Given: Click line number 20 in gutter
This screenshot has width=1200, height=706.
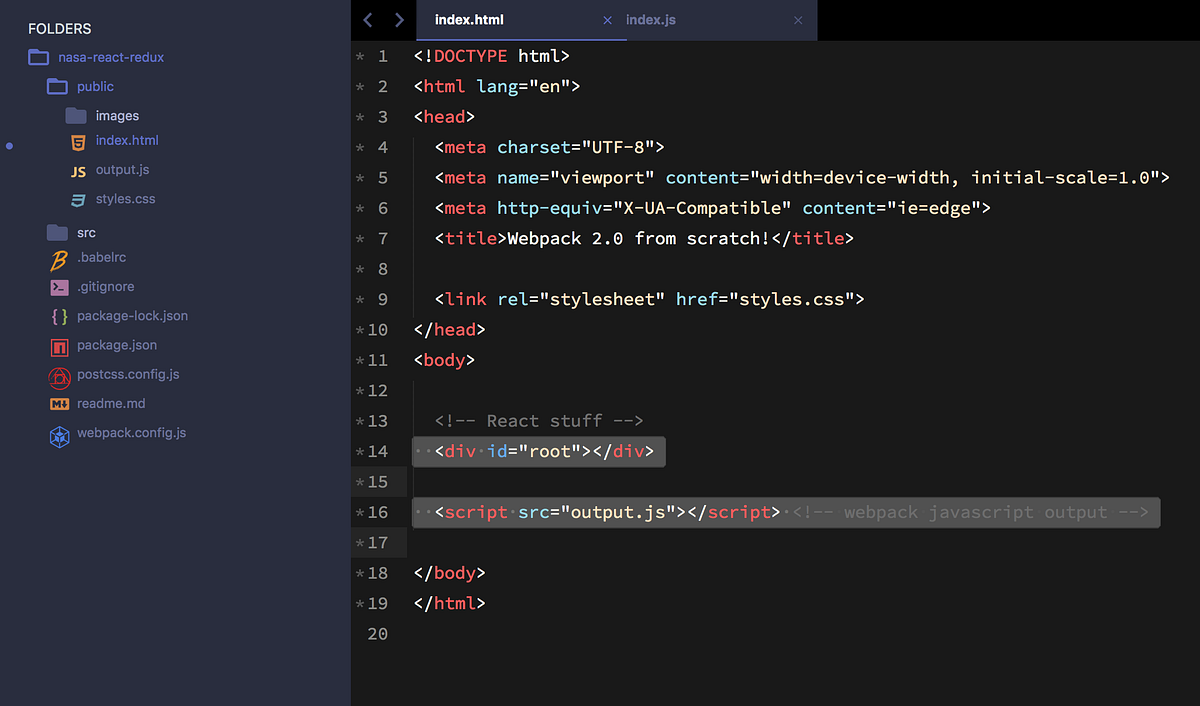Looking at the screenshot, I should 377,634.
